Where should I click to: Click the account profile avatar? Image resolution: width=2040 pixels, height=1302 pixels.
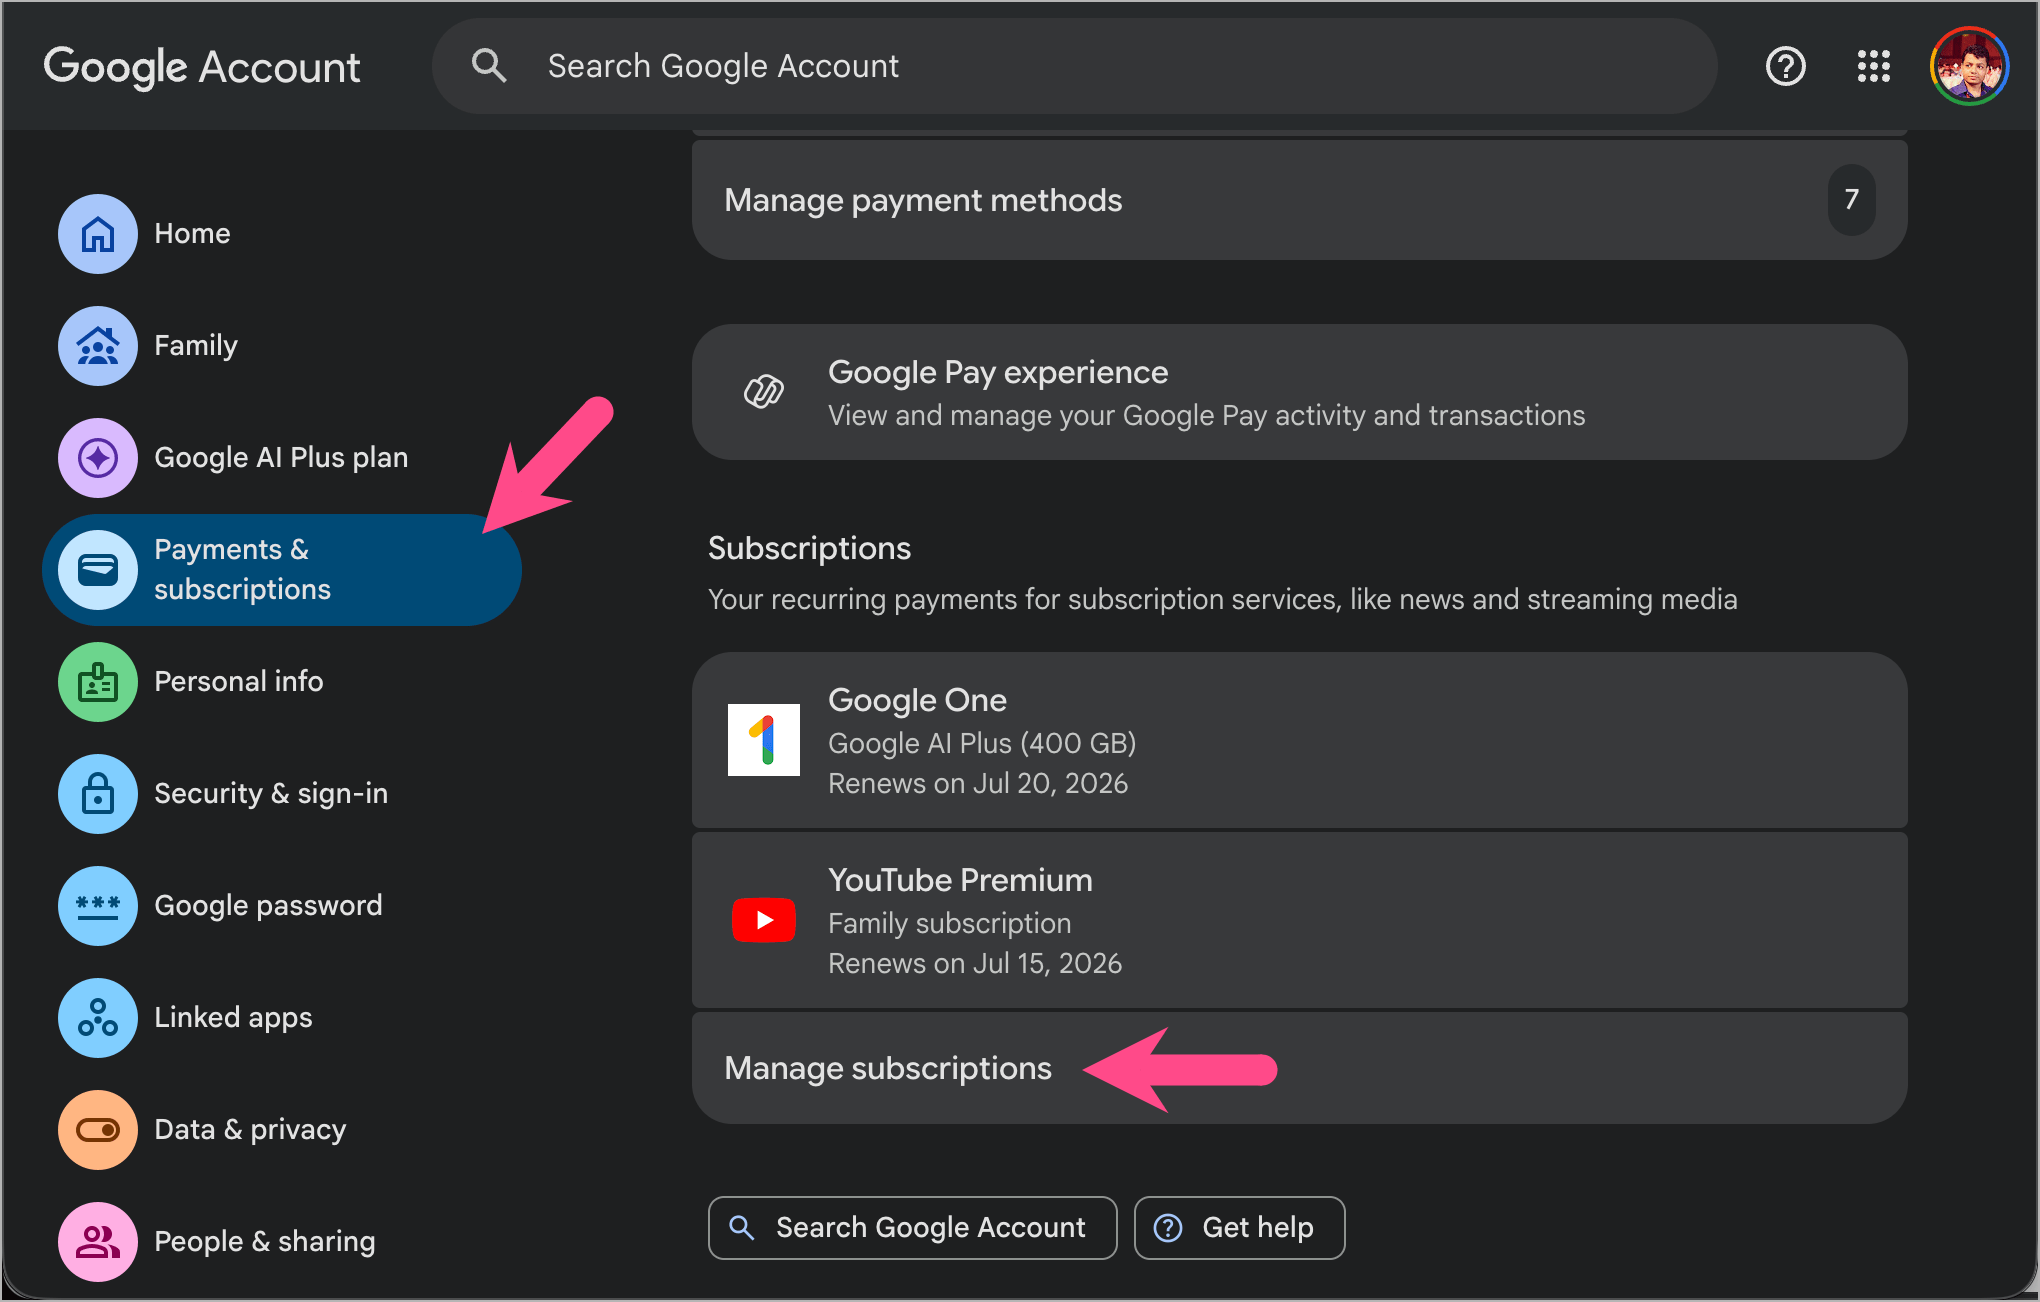[x=1970, y=66]
